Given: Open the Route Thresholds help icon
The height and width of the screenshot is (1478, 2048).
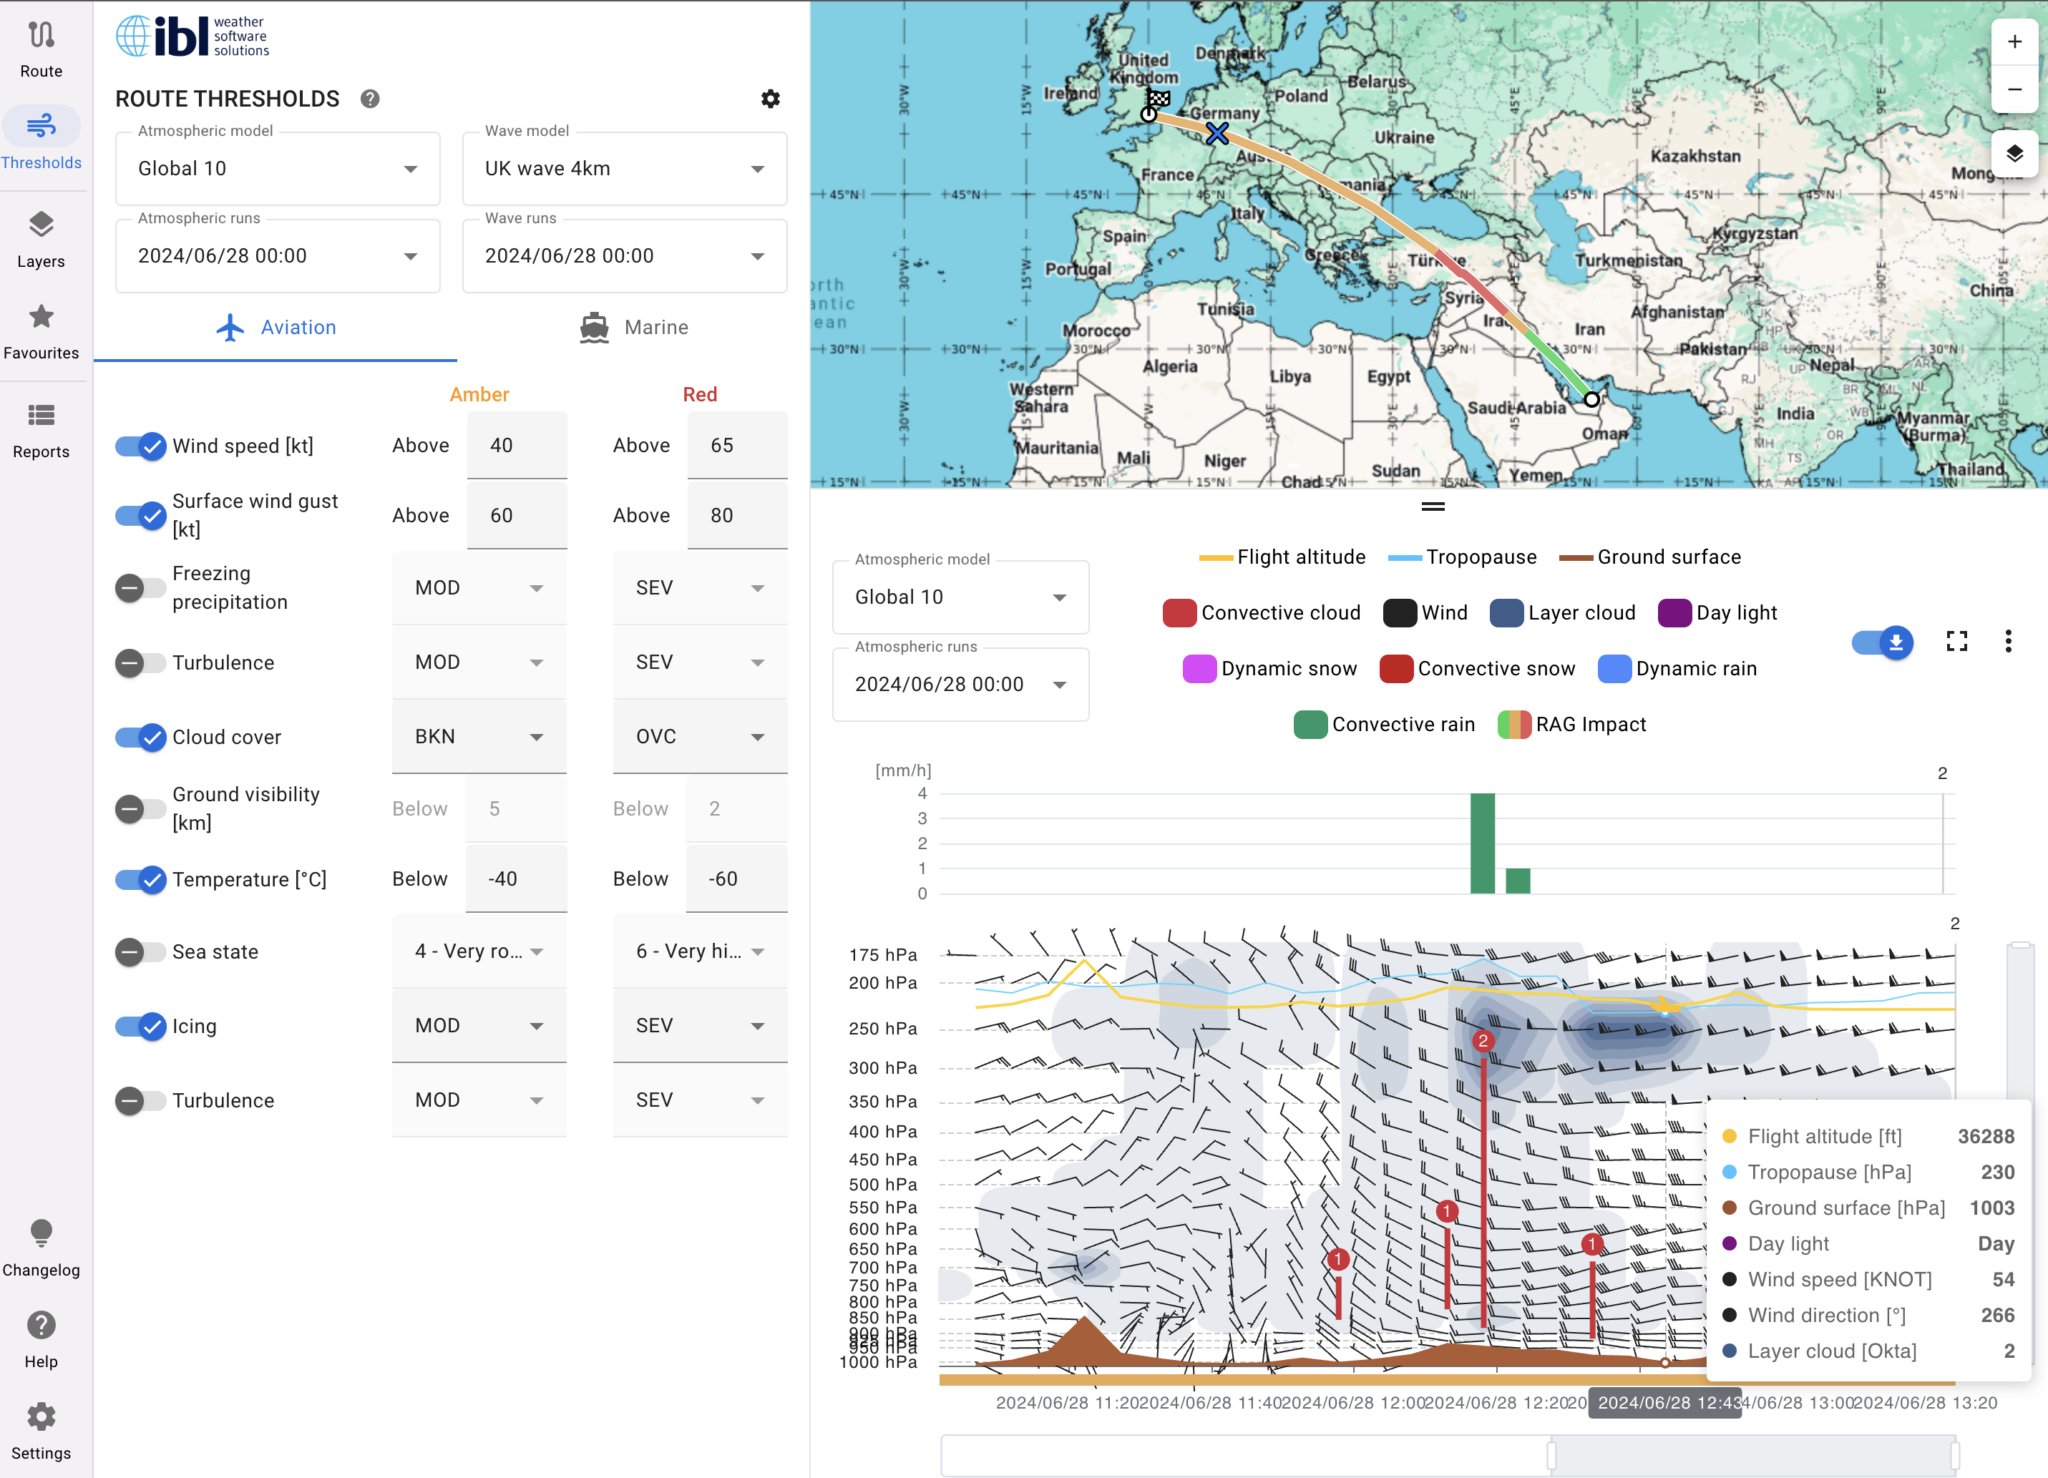Looking at the screenshot, I should pyautogui.click(x=369, y=98).
